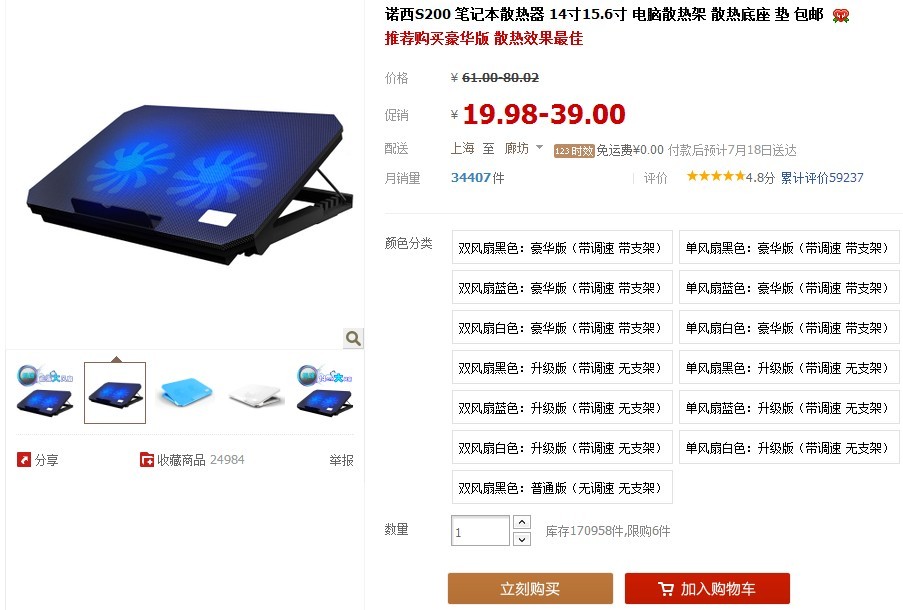The width and height of the screenshot is (903, 610).
Task: Select the white cooler thumbnail
Action: [255, 392]
